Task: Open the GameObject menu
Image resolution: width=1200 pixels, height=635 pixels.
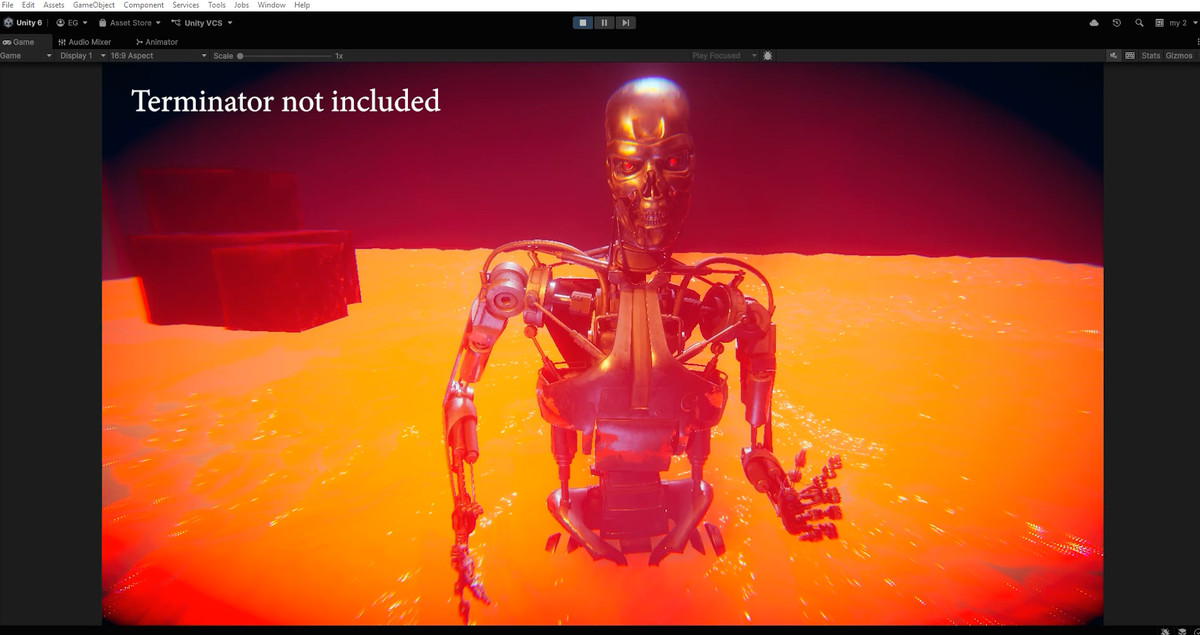Action: click(94, 5)
